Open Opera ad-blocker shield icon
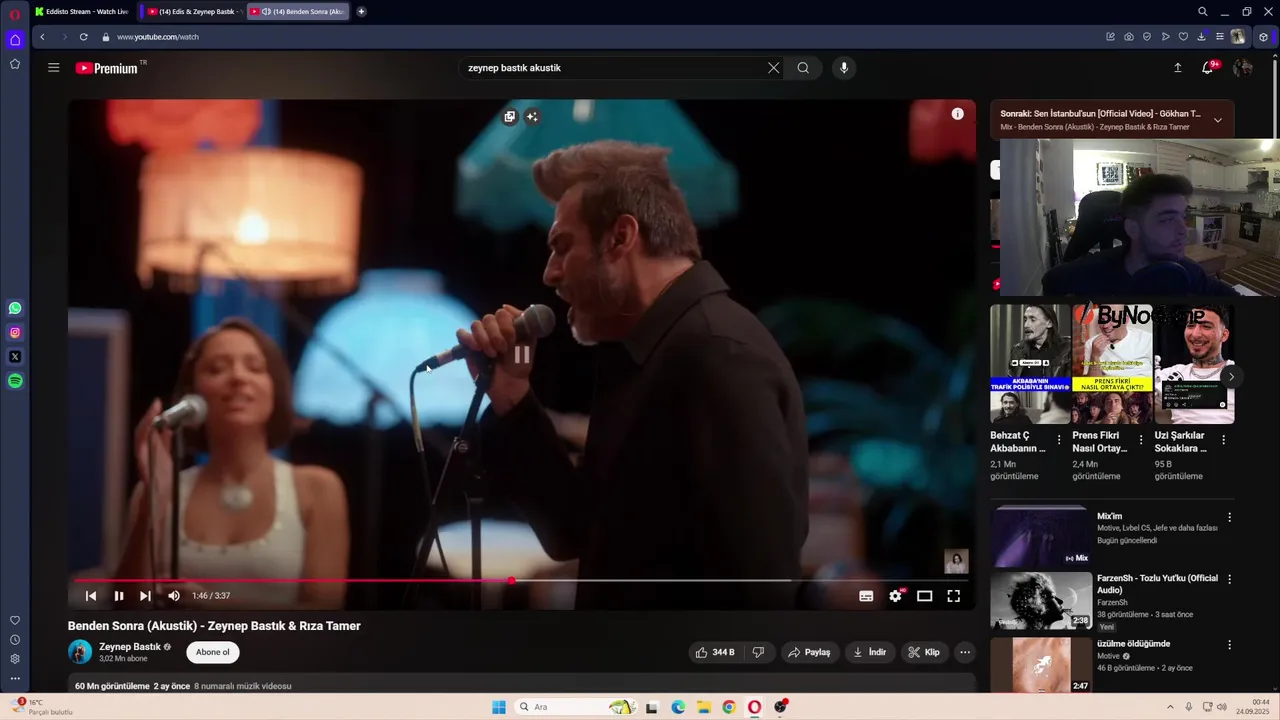Screen dimensions: 1280x720 point(1147,37)
